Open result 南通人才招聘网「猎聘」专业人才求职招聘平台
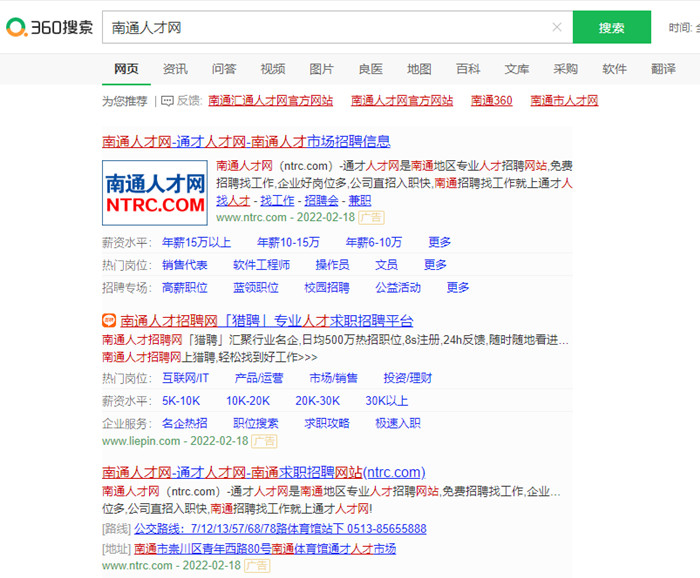The height and width of the screenshot is (578, 700). [x=267, y=320]
